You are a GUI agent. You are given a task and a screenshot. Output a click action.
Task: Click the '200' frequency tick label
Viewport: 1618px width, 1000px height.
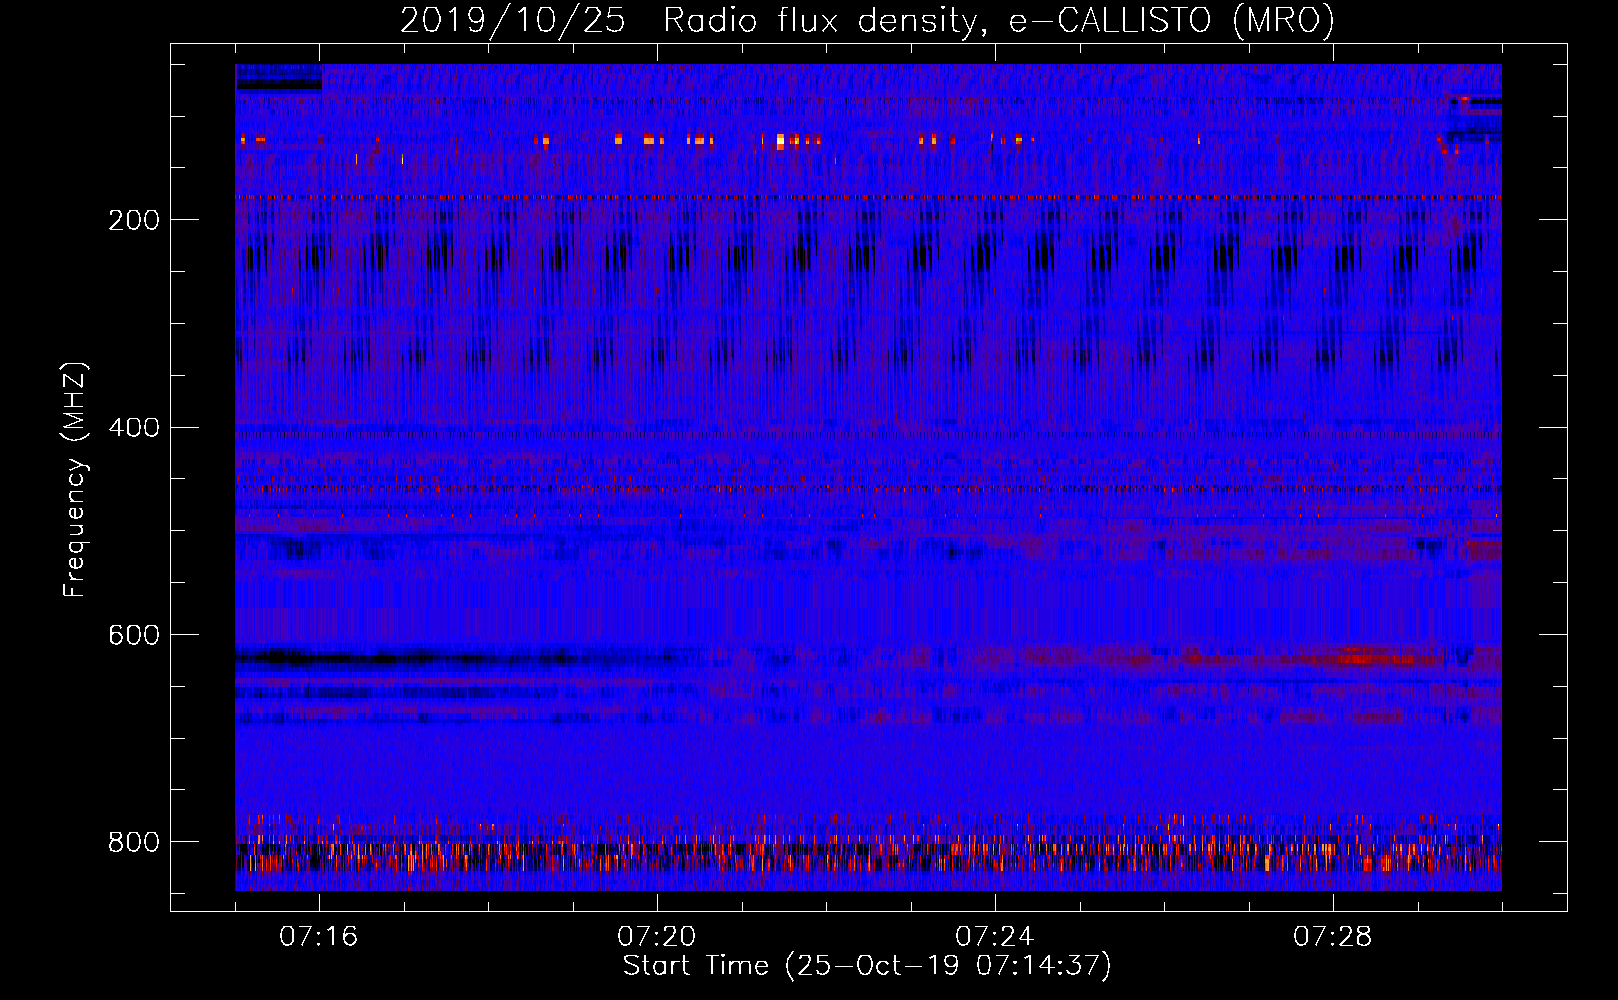click(134, 220)
